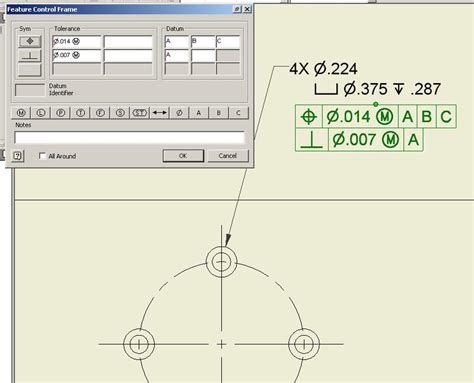Dismiss dialog with Cancel button
The height and width of the screenshot is (383, 474).
coord(228,156)
